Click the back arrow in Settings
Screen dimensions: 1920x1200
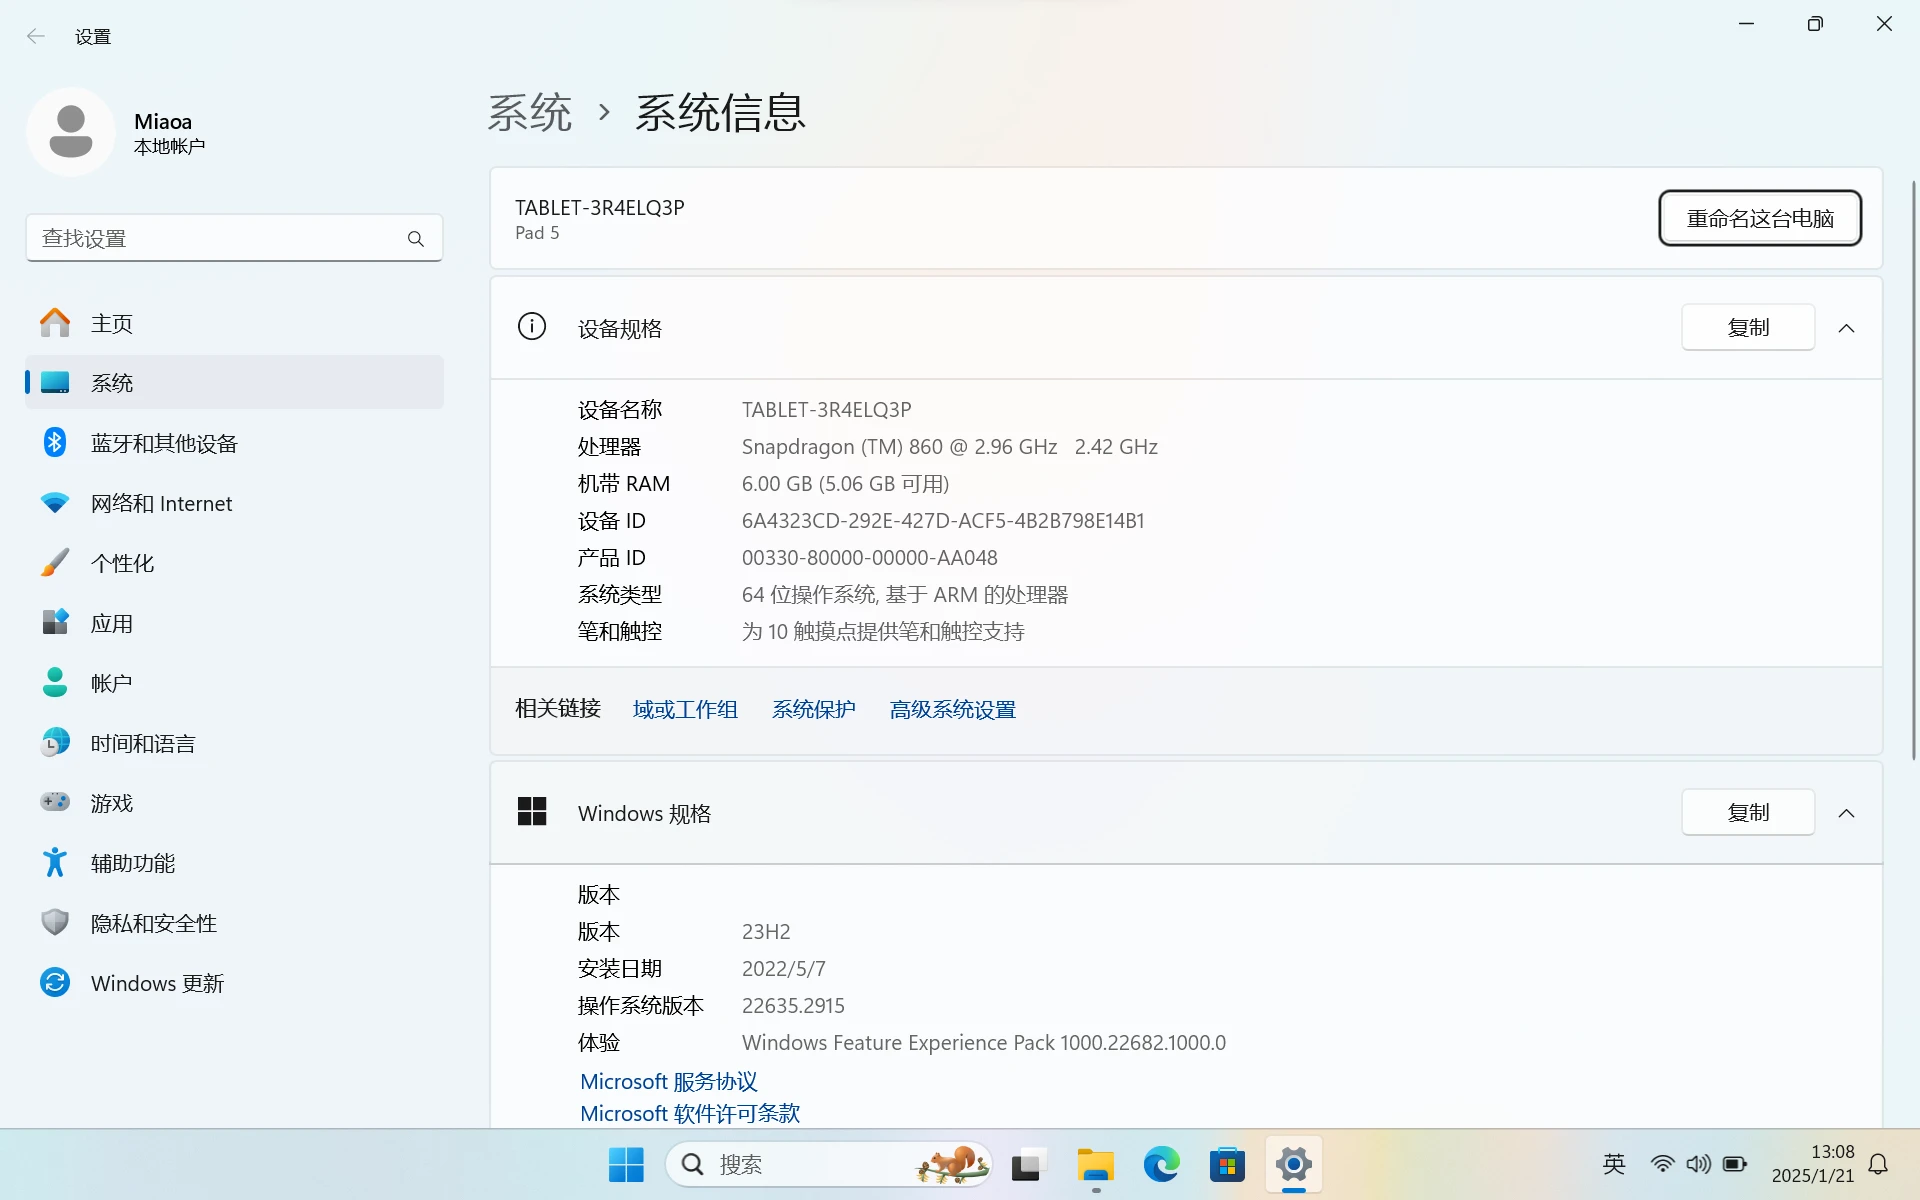(x=36, y=36)
